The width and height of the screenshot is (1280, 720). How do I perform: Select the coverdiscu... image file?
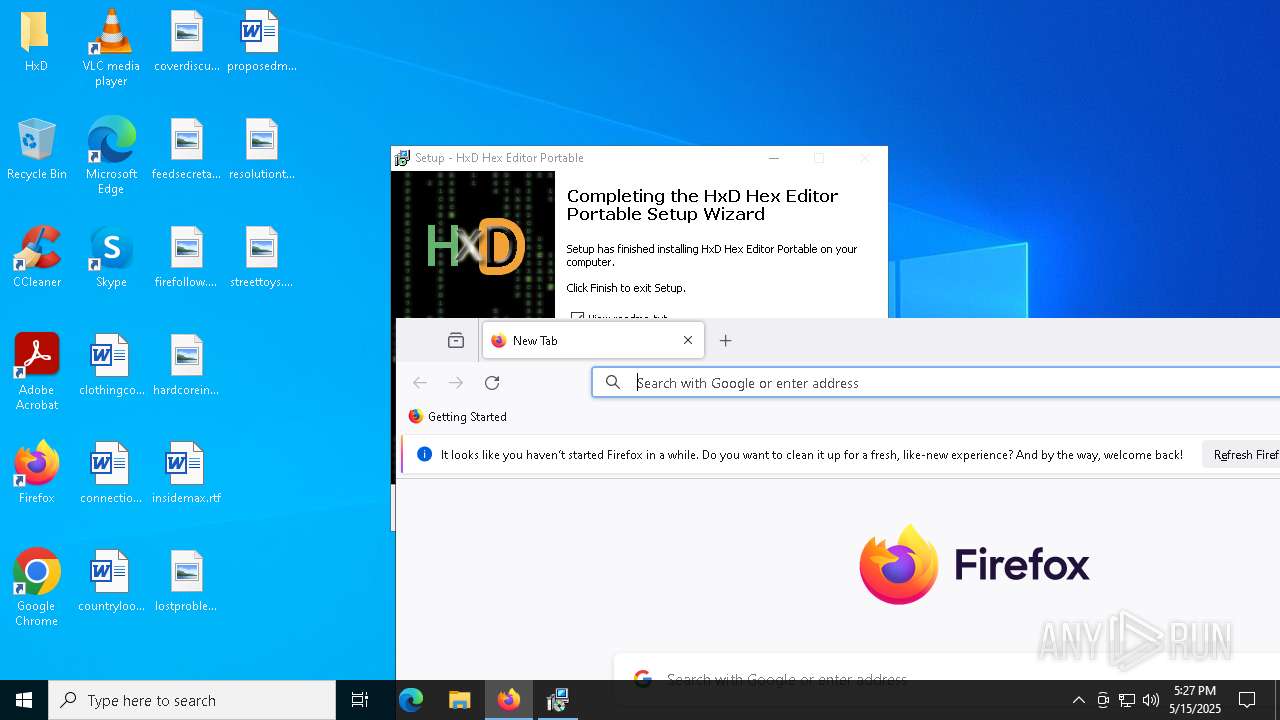[186, 41]
